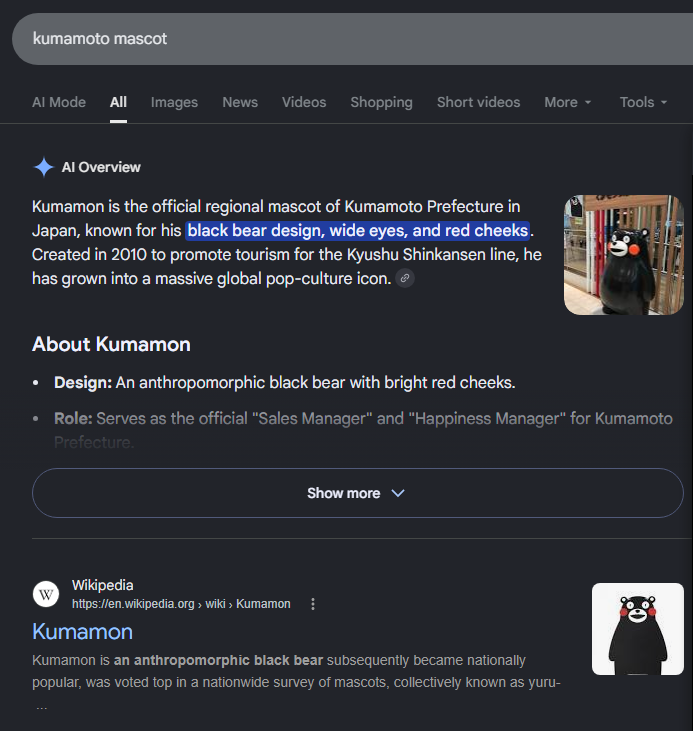
Task: Open the Short videos tab
Action: [478, 102]
